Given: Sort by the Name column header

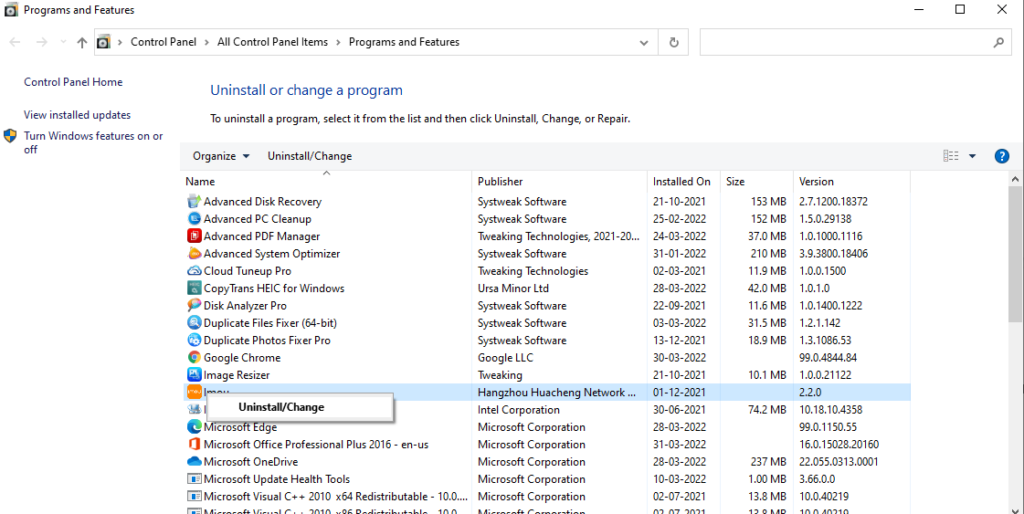Looking at the screenshot, I should [x=326, y=181].
